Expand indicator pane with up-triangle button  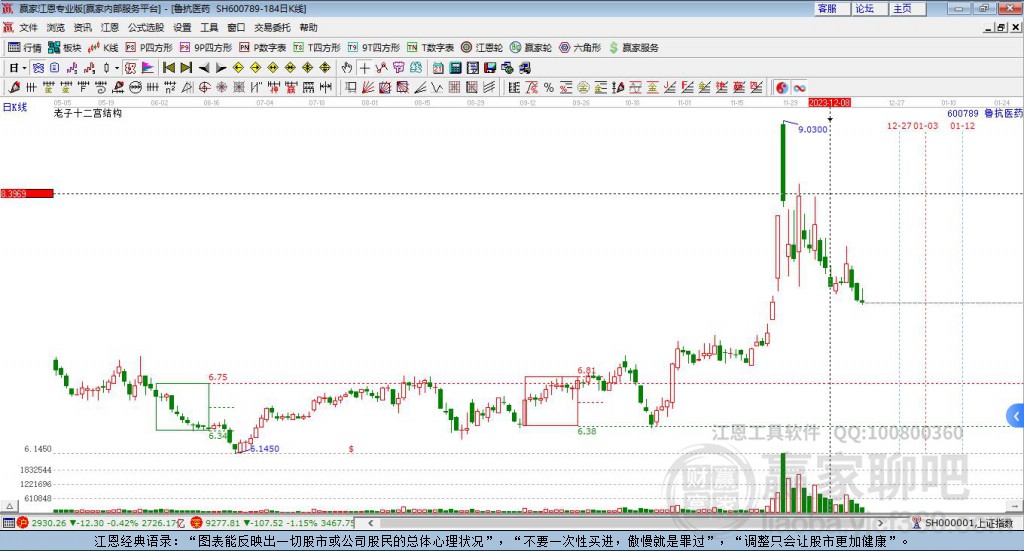(x=9, y=506)
